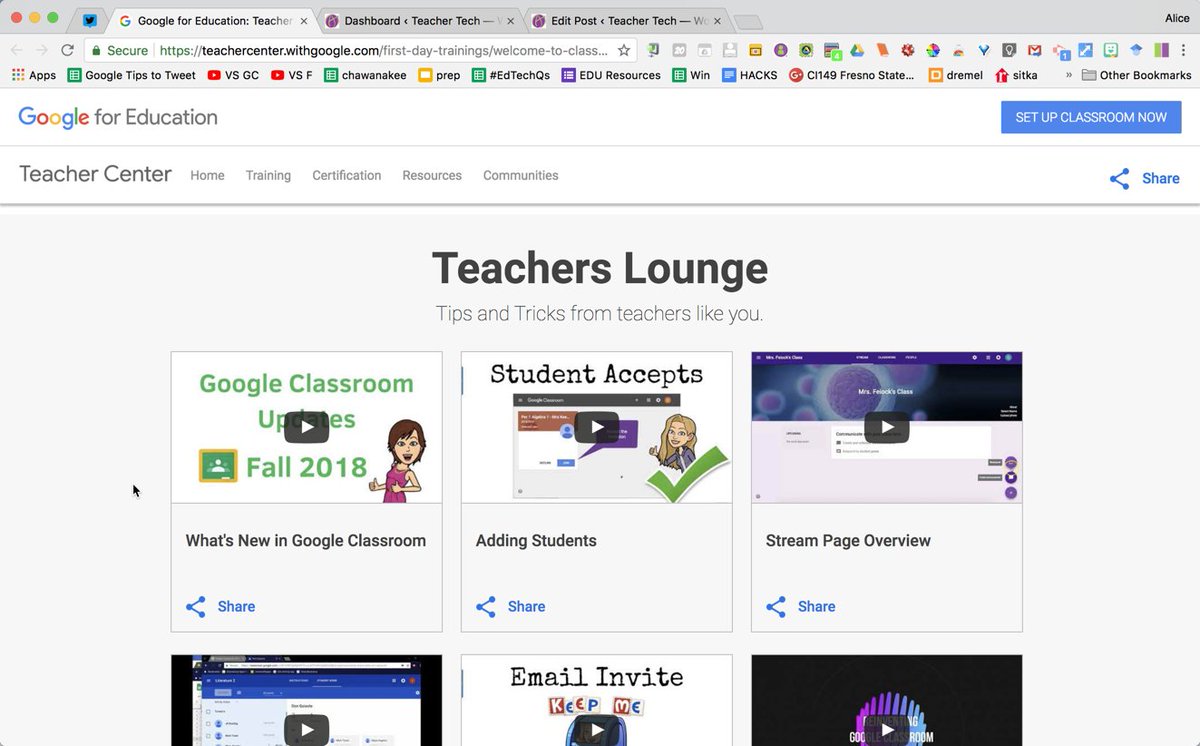This screenshot has height=746, width=1200.
Task: Go back using the browser back arrow
Action: (x=17, y=50)
